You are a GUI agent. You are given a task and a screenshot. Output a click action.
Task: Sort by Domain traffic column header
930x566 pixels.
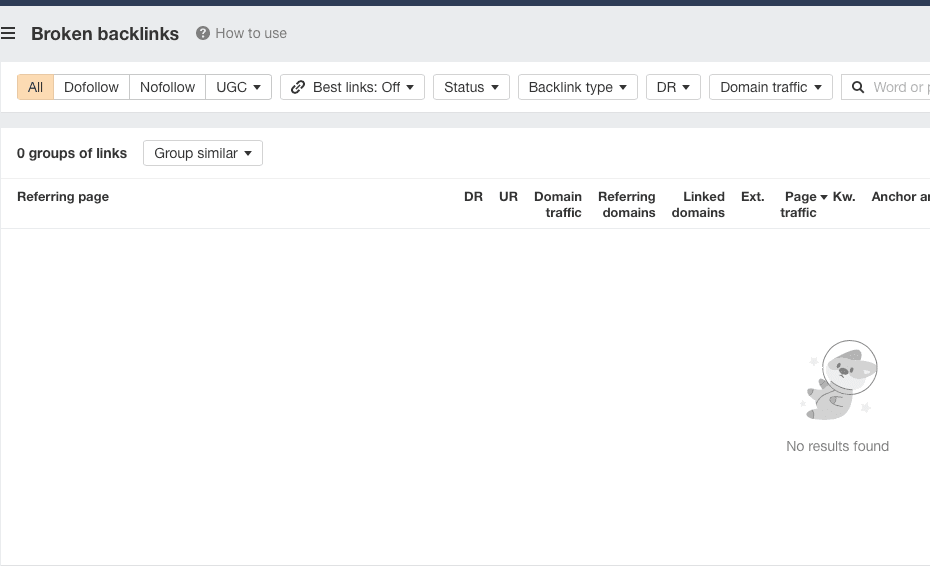pyautogui.click(x=558, y=204)
